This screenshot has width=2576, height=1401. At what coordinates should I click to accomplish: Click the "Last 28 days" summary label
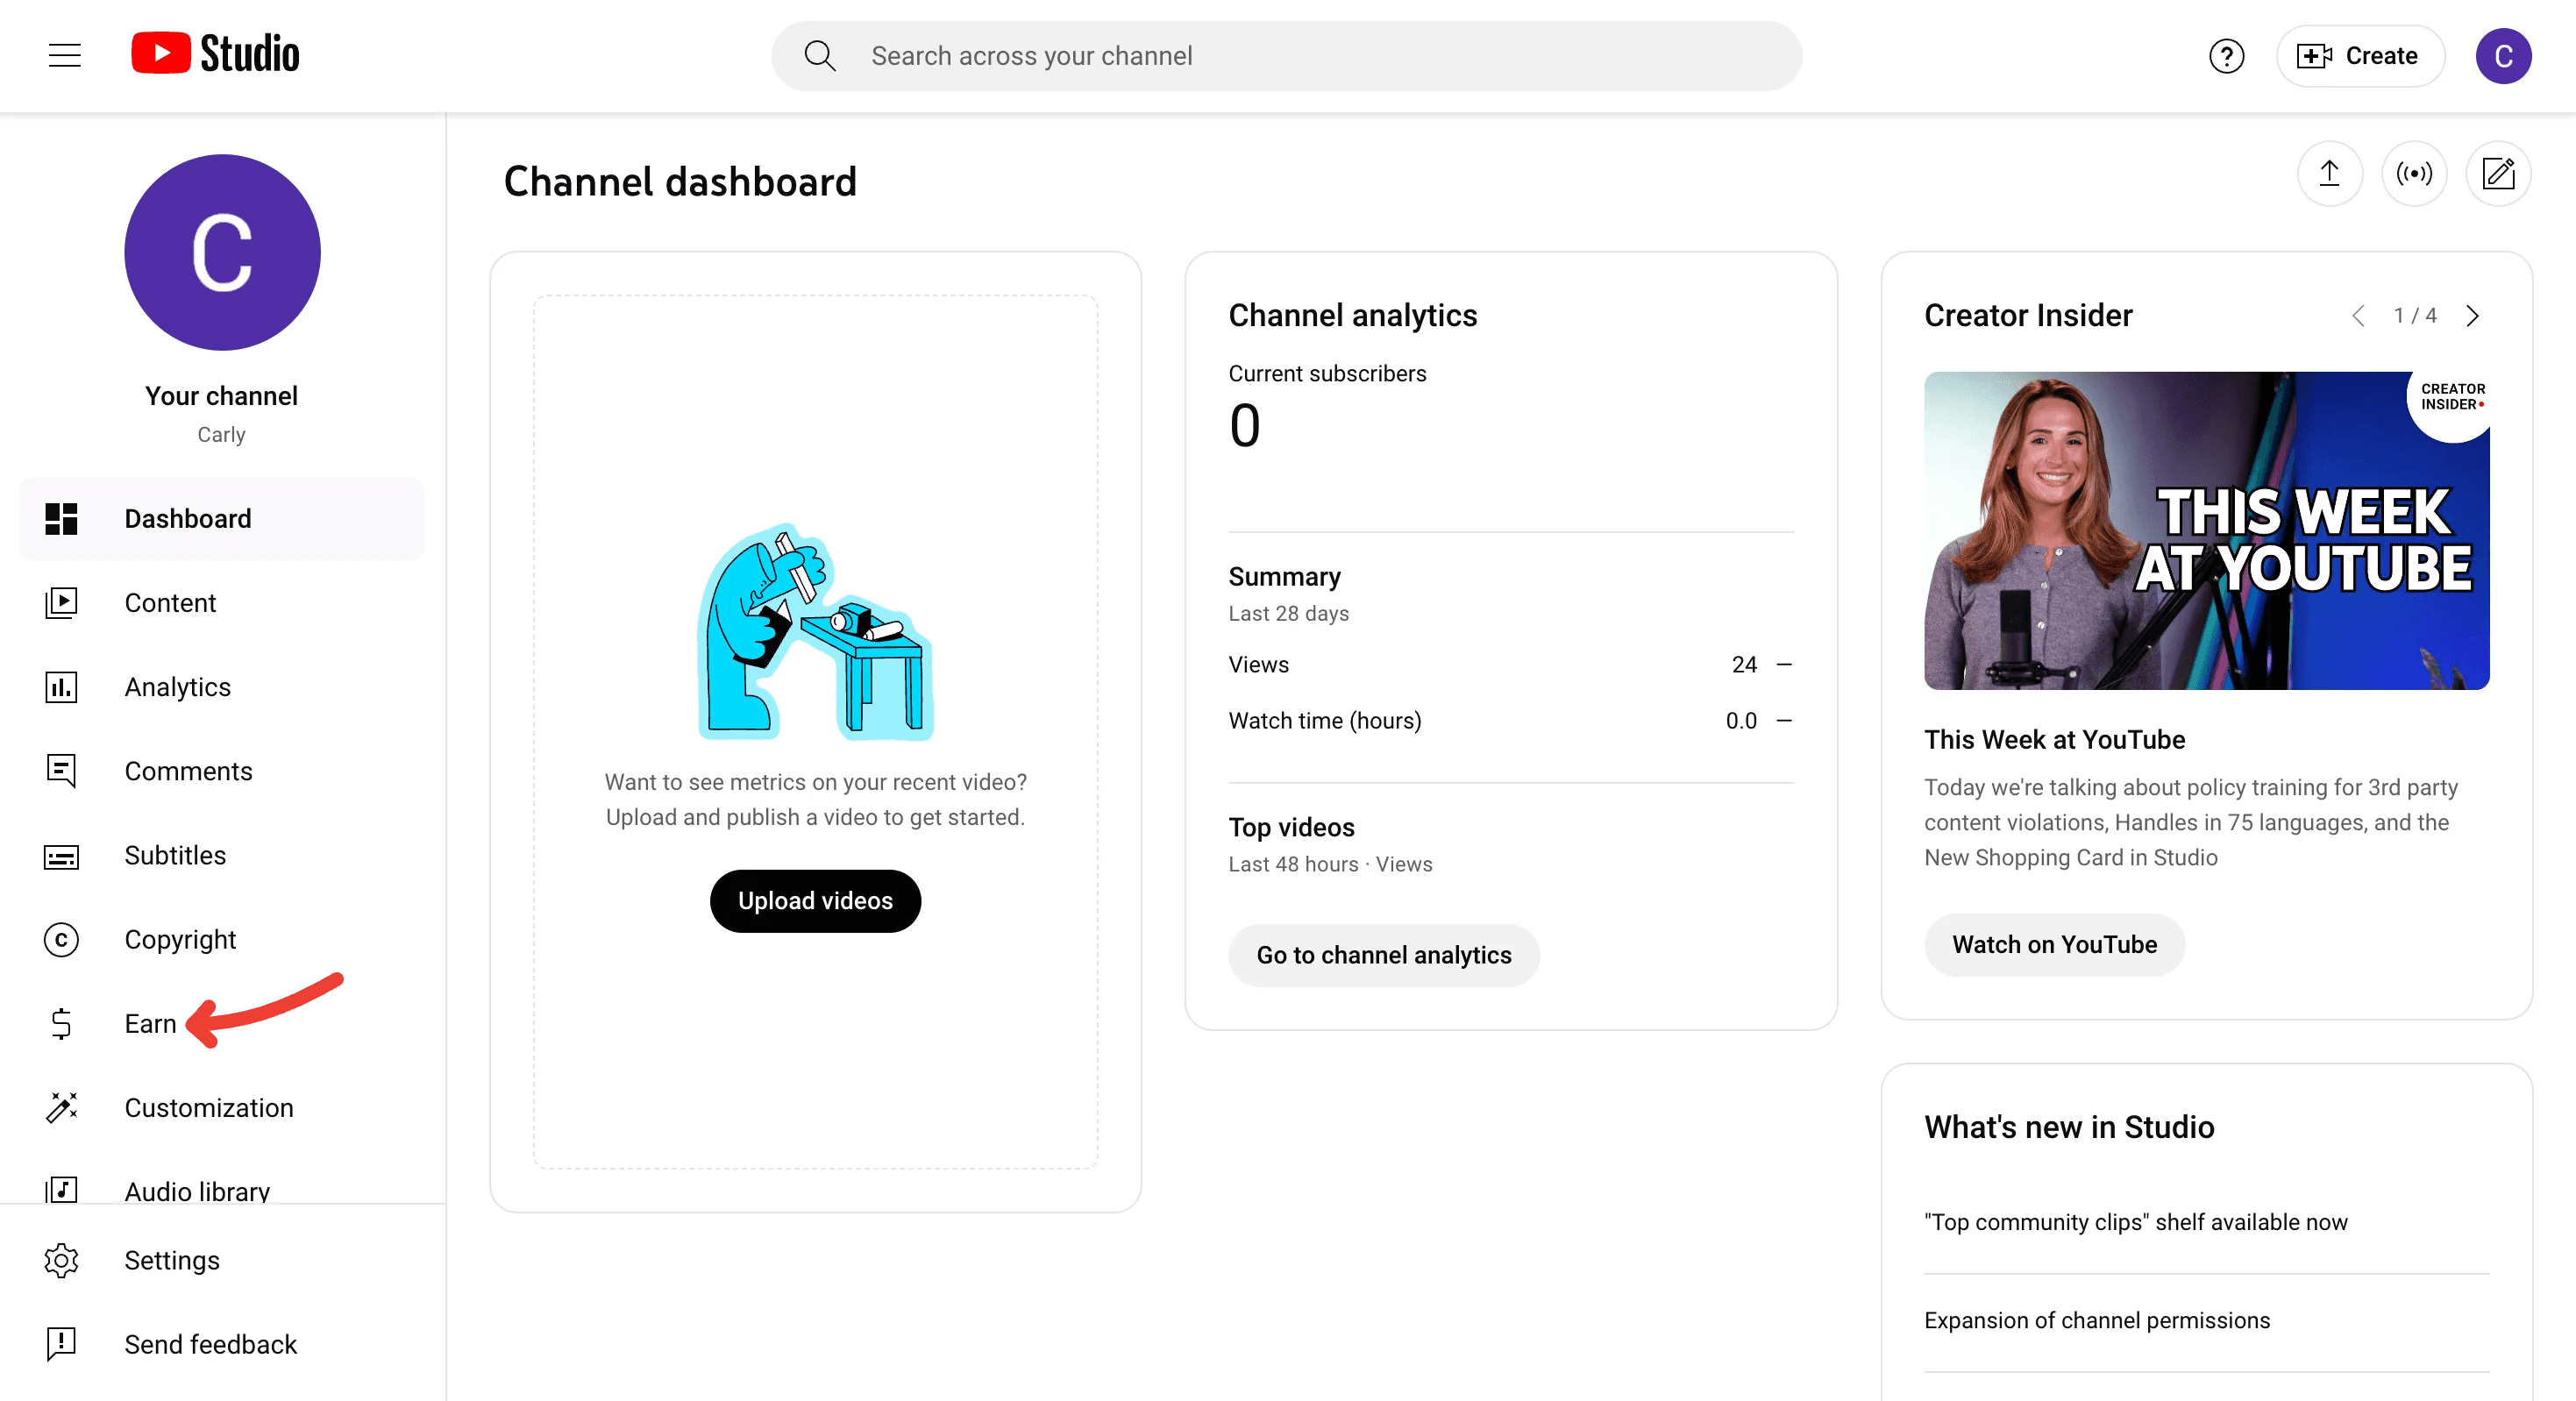1288,614
